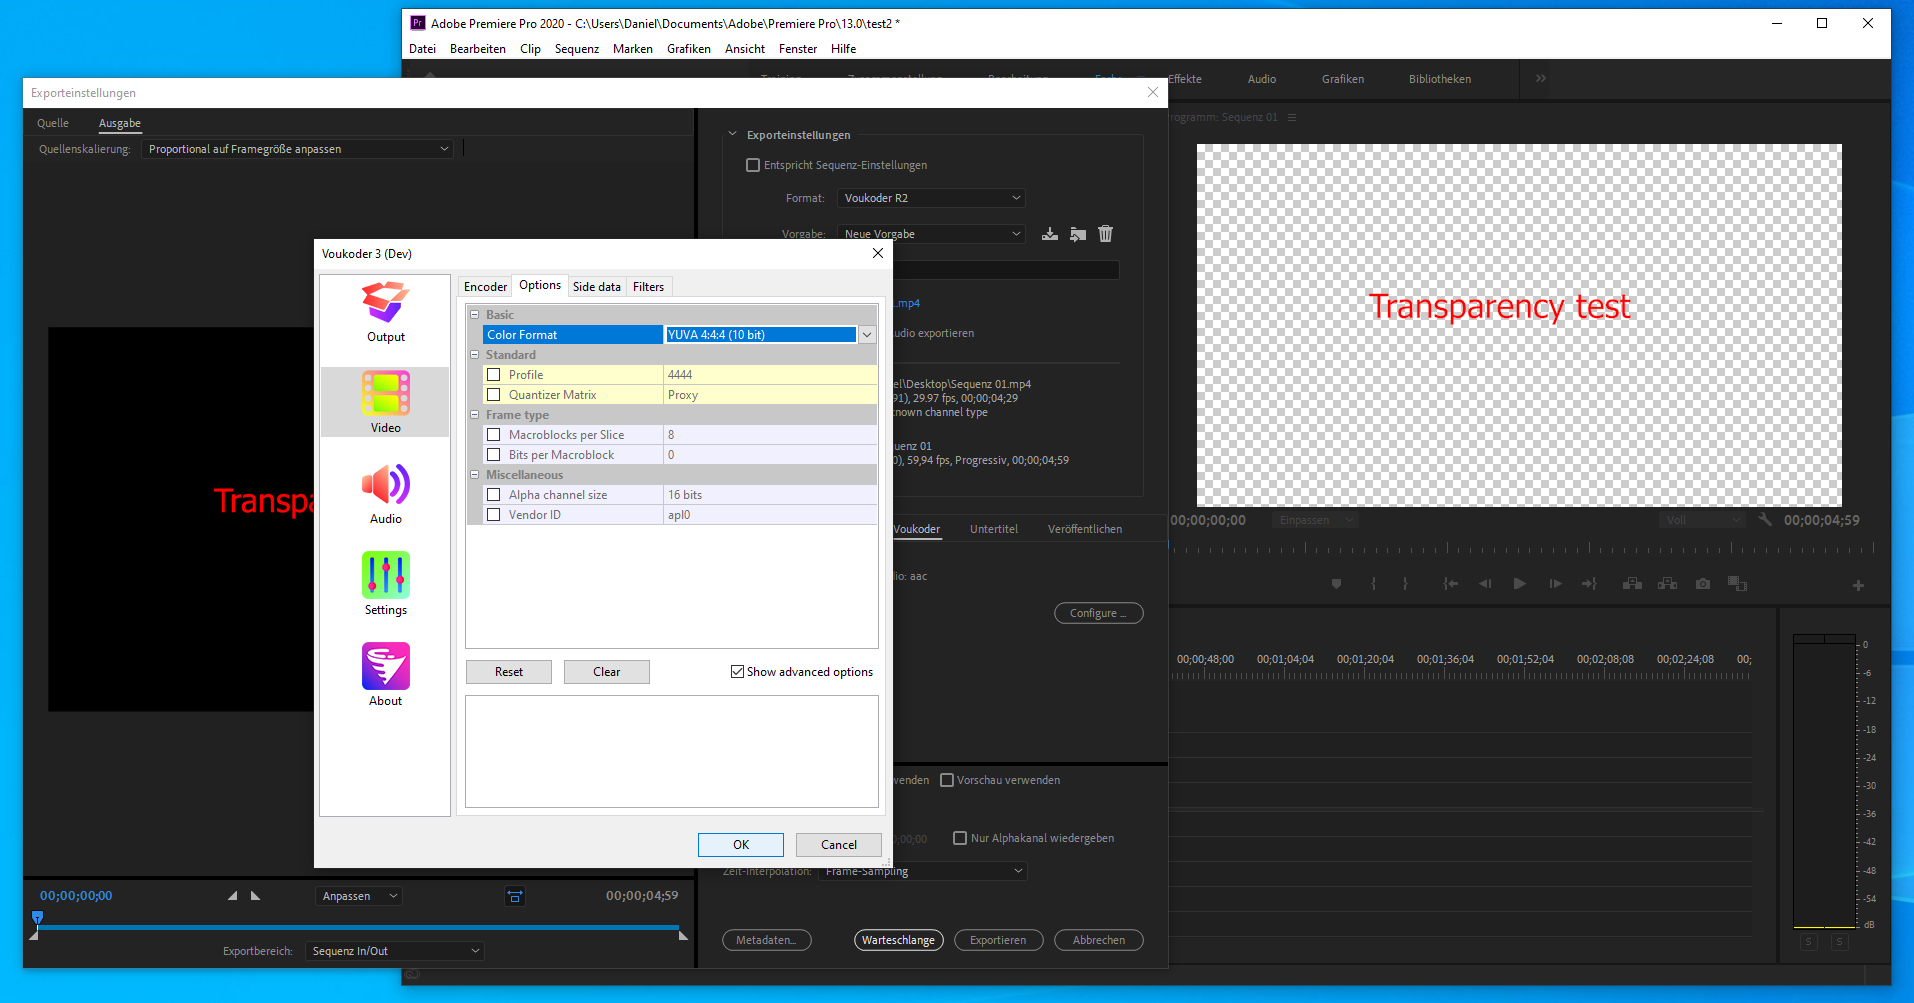Open Voukoder Settings icon

[x=385, y=584]
